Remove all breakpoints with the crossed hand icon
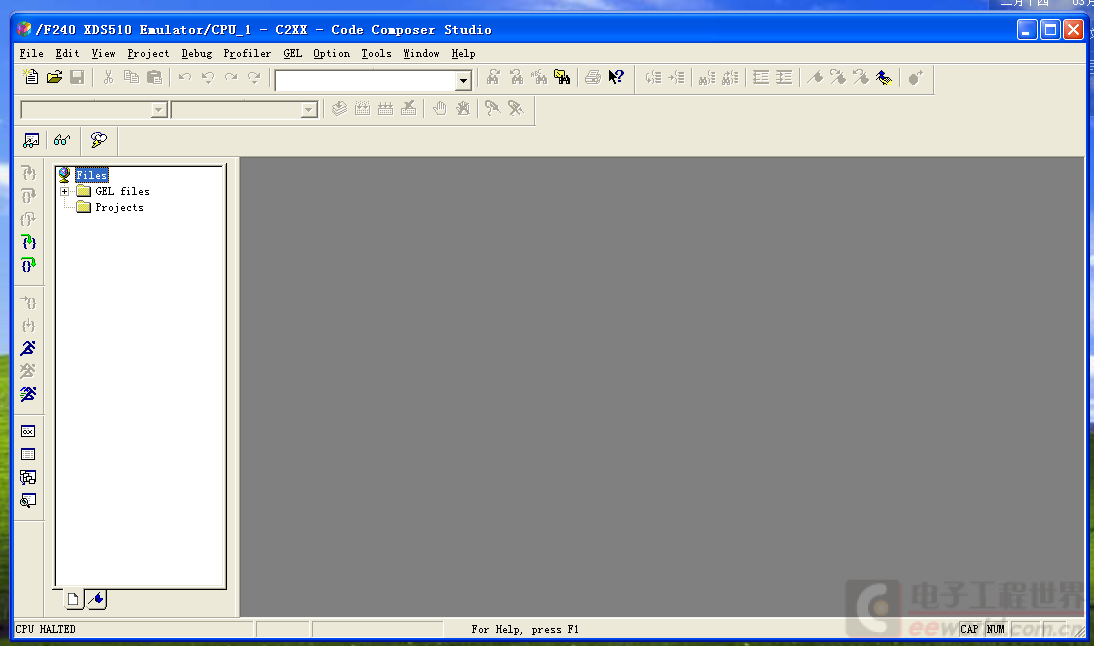Screen dimensions: 1094x646 pos(463,109)
